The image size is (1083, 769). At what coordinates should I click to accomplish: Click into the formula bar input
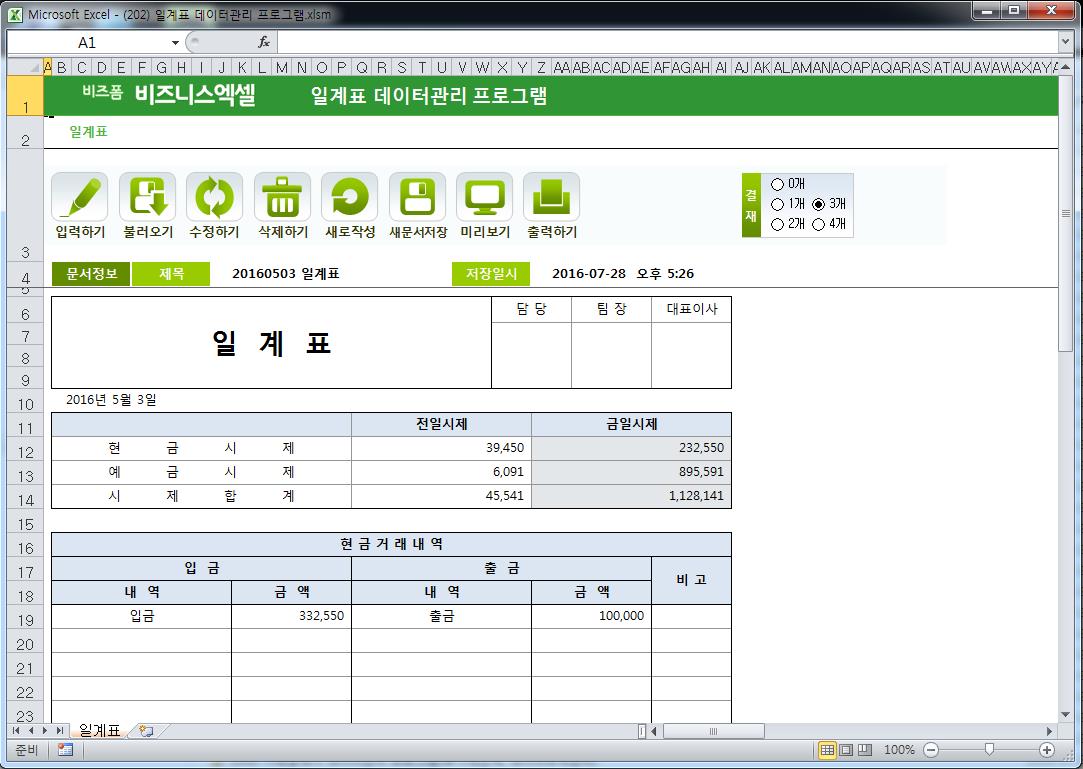click(x=667, y=42)
